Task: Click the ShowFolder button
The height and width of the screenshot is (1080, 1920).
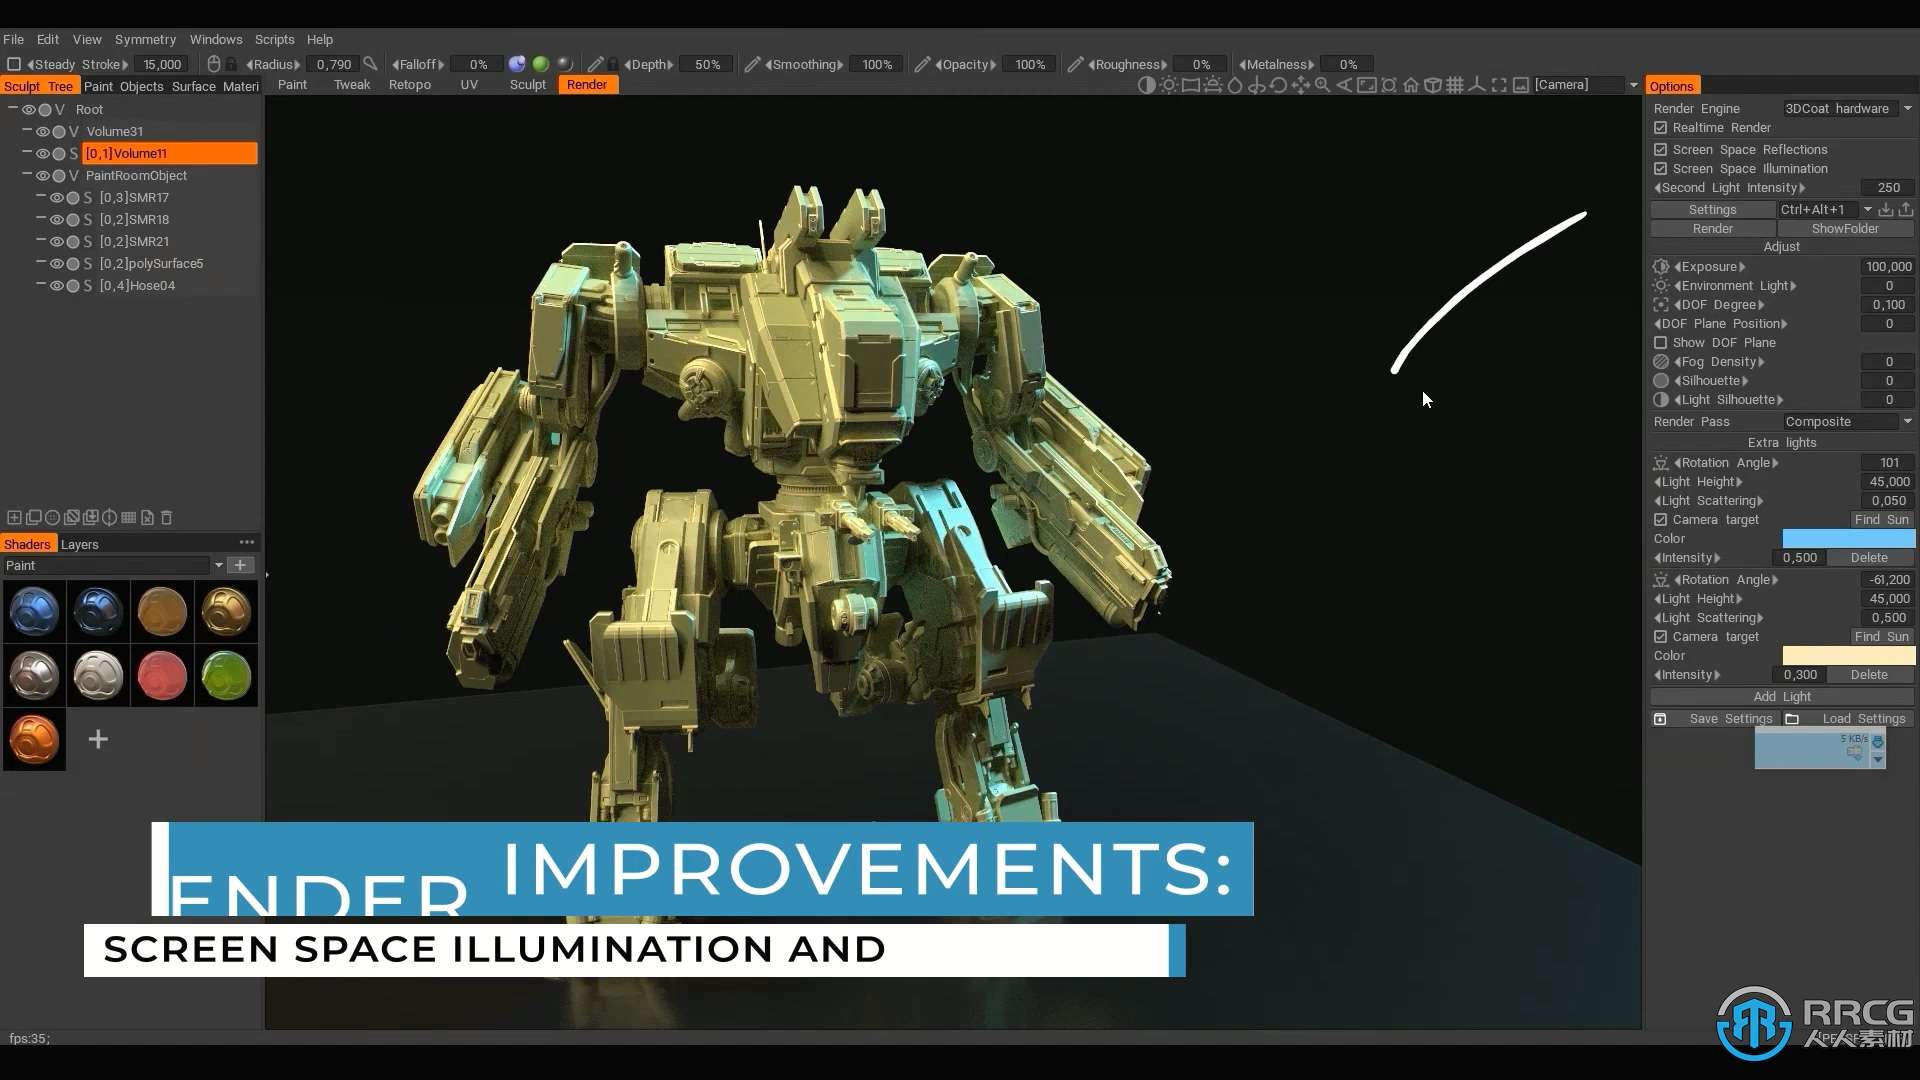Action: tap(1845, 229)
